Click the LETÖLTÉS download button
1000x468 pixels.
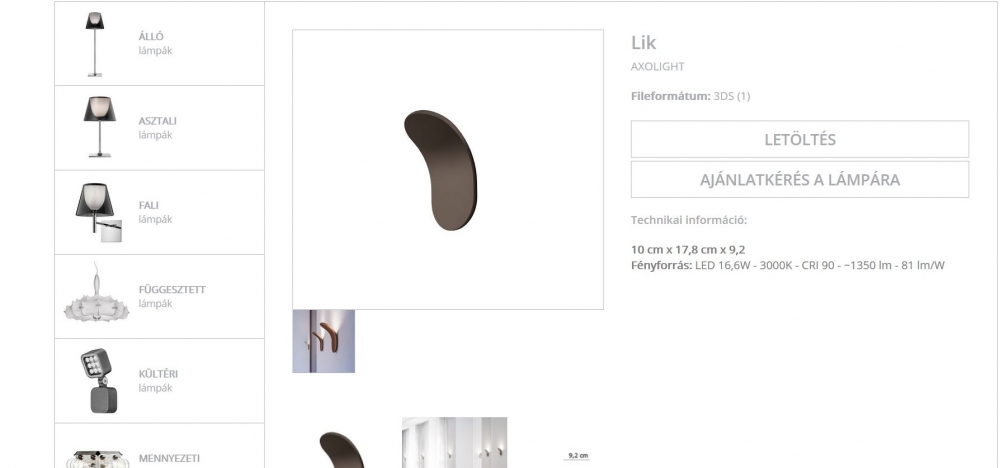click(x=800, y=139)
